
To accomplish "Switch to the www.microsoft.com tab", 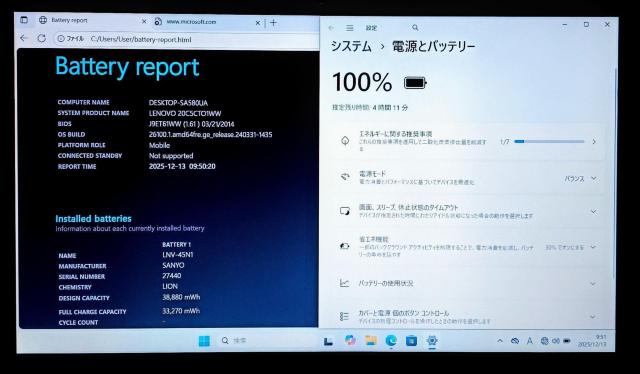I will (207, 22).
